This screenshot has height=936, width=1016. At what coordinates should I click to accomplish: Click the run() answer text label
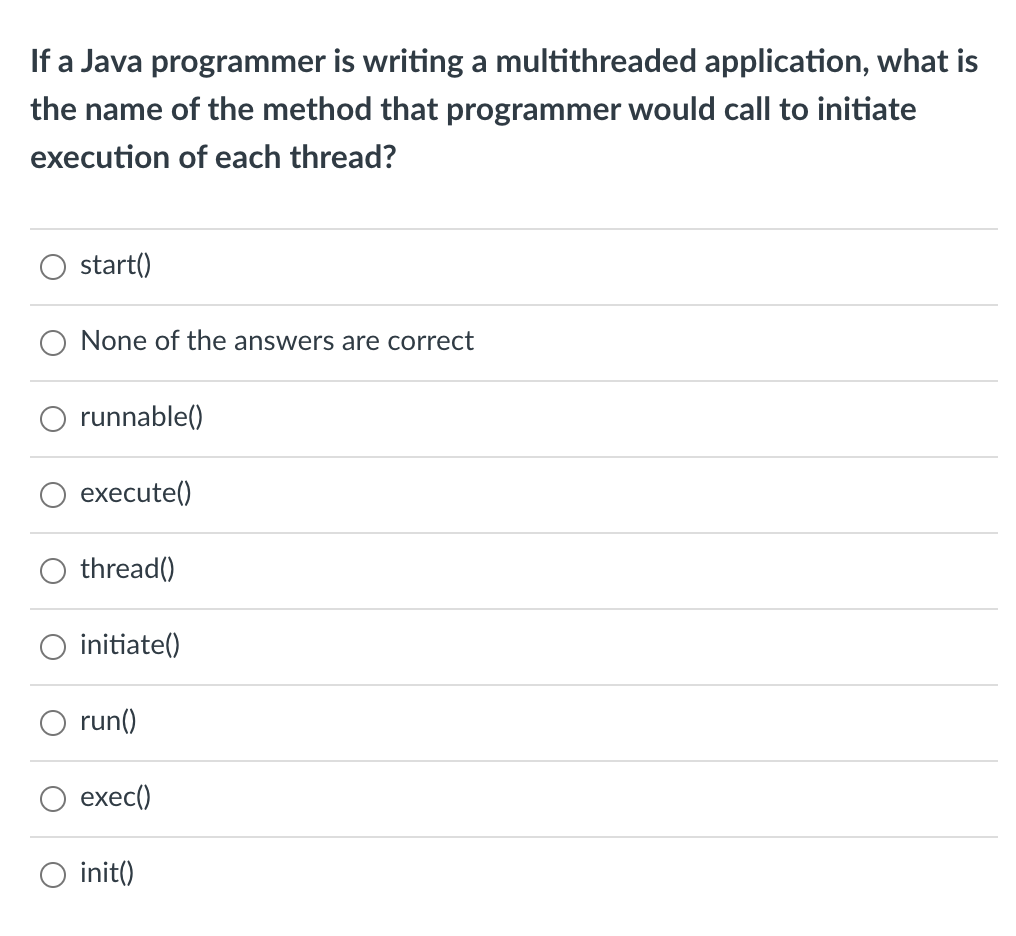click(x=109, y=722)
